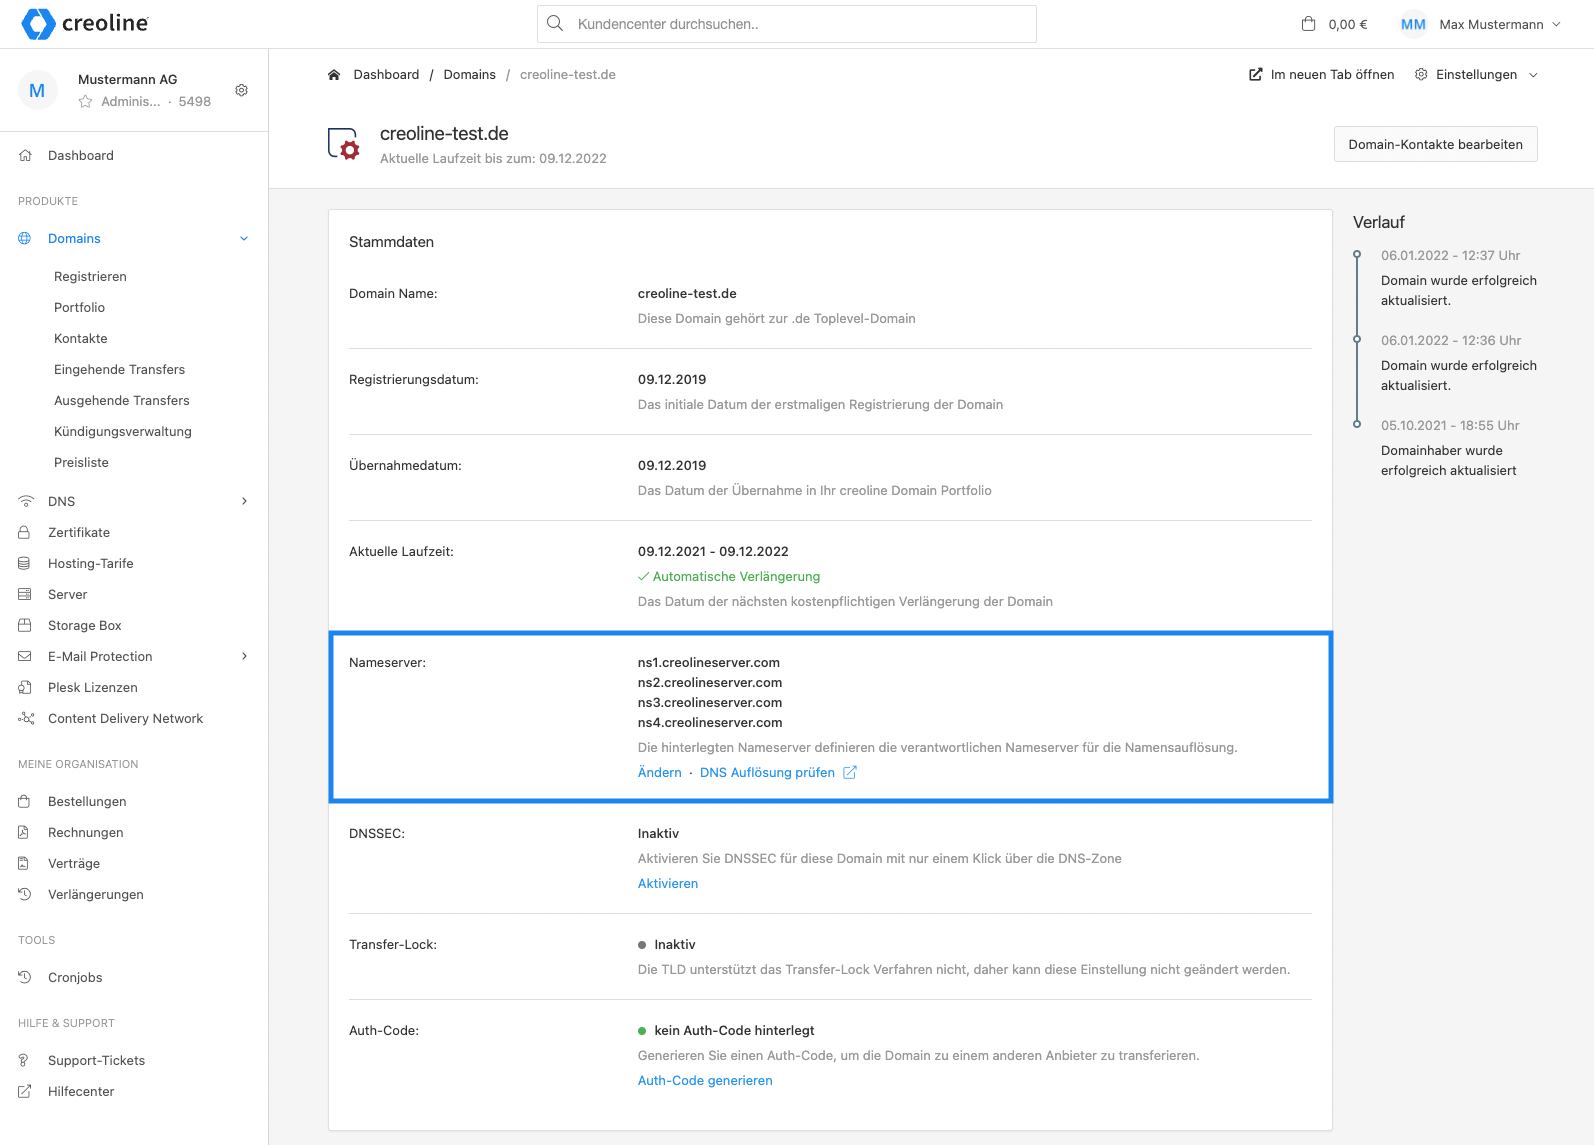The width and height of the screenshot is (1594, 1145).
Task: Click kein Auth-Code hinterlegt status
Action: tap(726, 1030)
